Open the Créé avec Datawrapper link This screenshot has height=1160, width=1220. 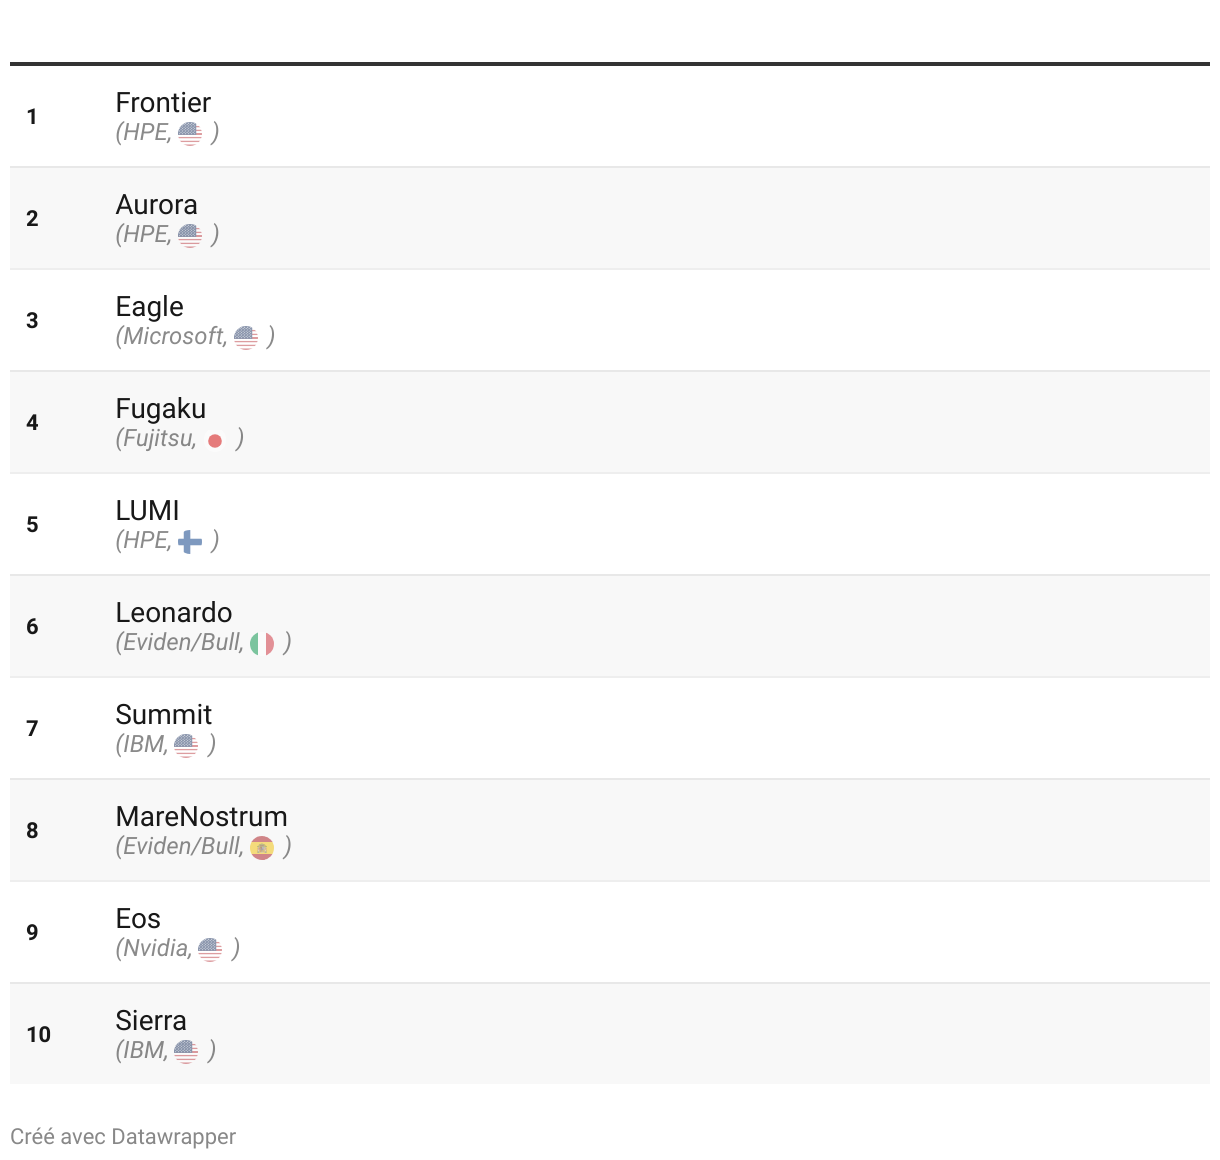pos(123,1137)
